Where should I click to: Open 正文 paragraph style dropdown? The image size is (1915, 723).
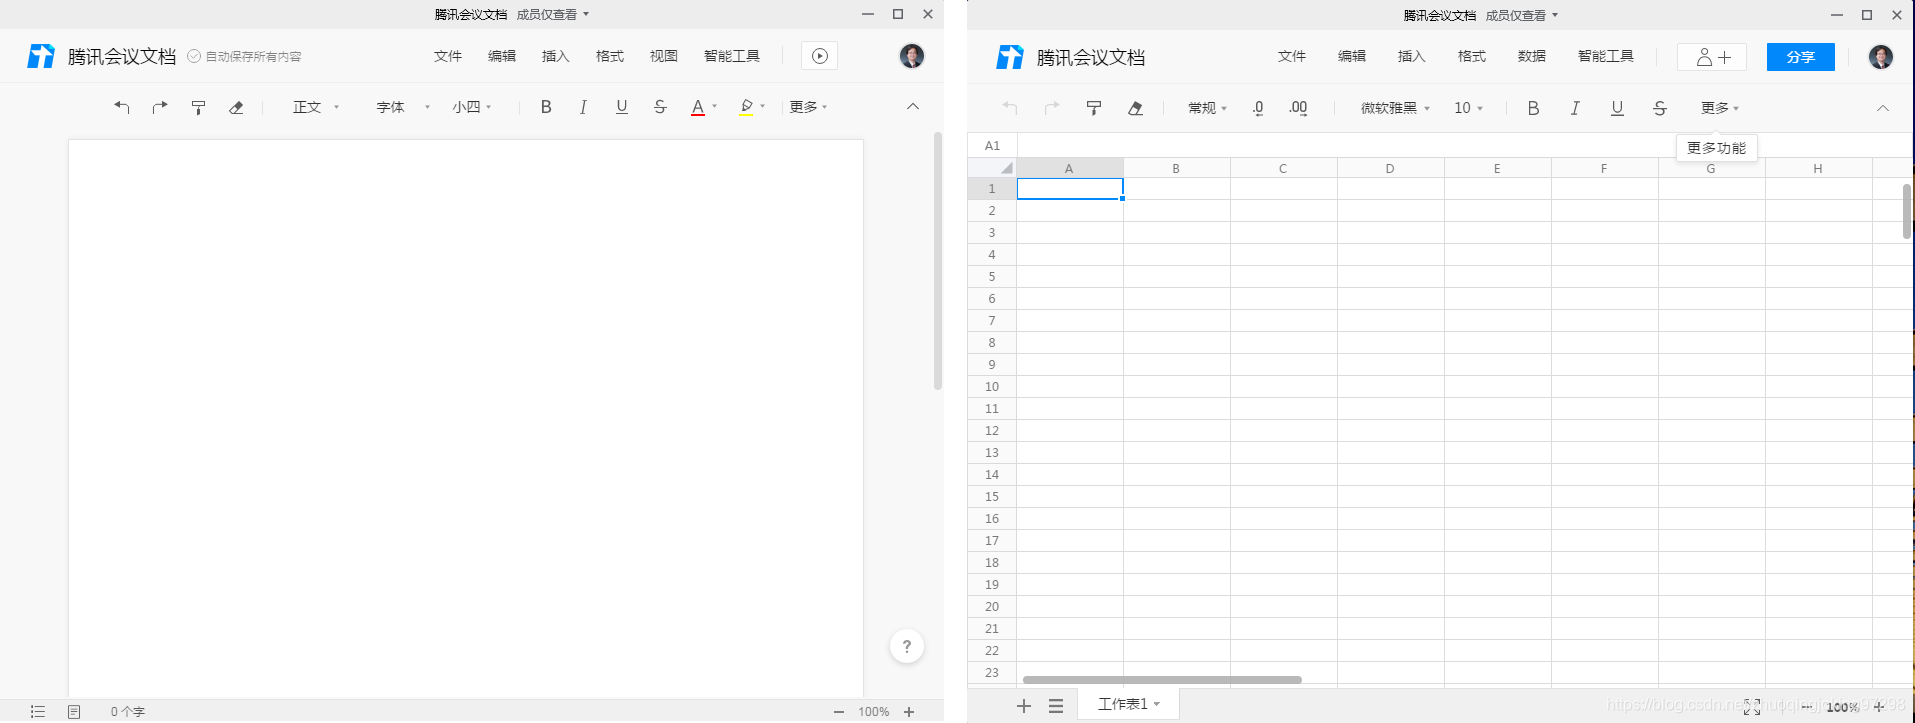[316, 107]
